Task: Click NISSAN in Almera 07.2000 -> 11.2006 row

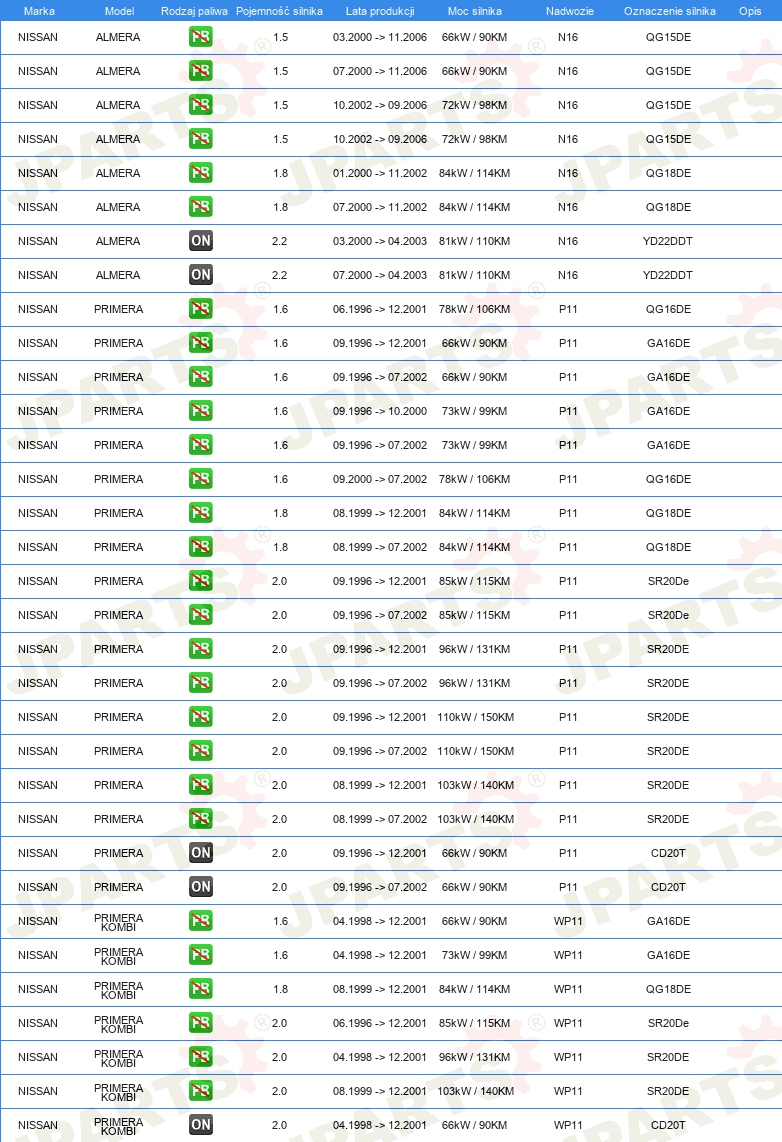Action: [38, 71]
